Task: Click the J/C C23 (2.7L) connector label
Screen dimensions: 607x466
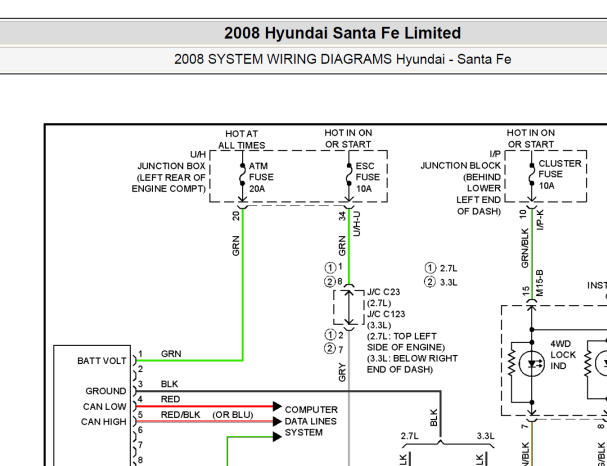Action: click(x=383, y=297)
